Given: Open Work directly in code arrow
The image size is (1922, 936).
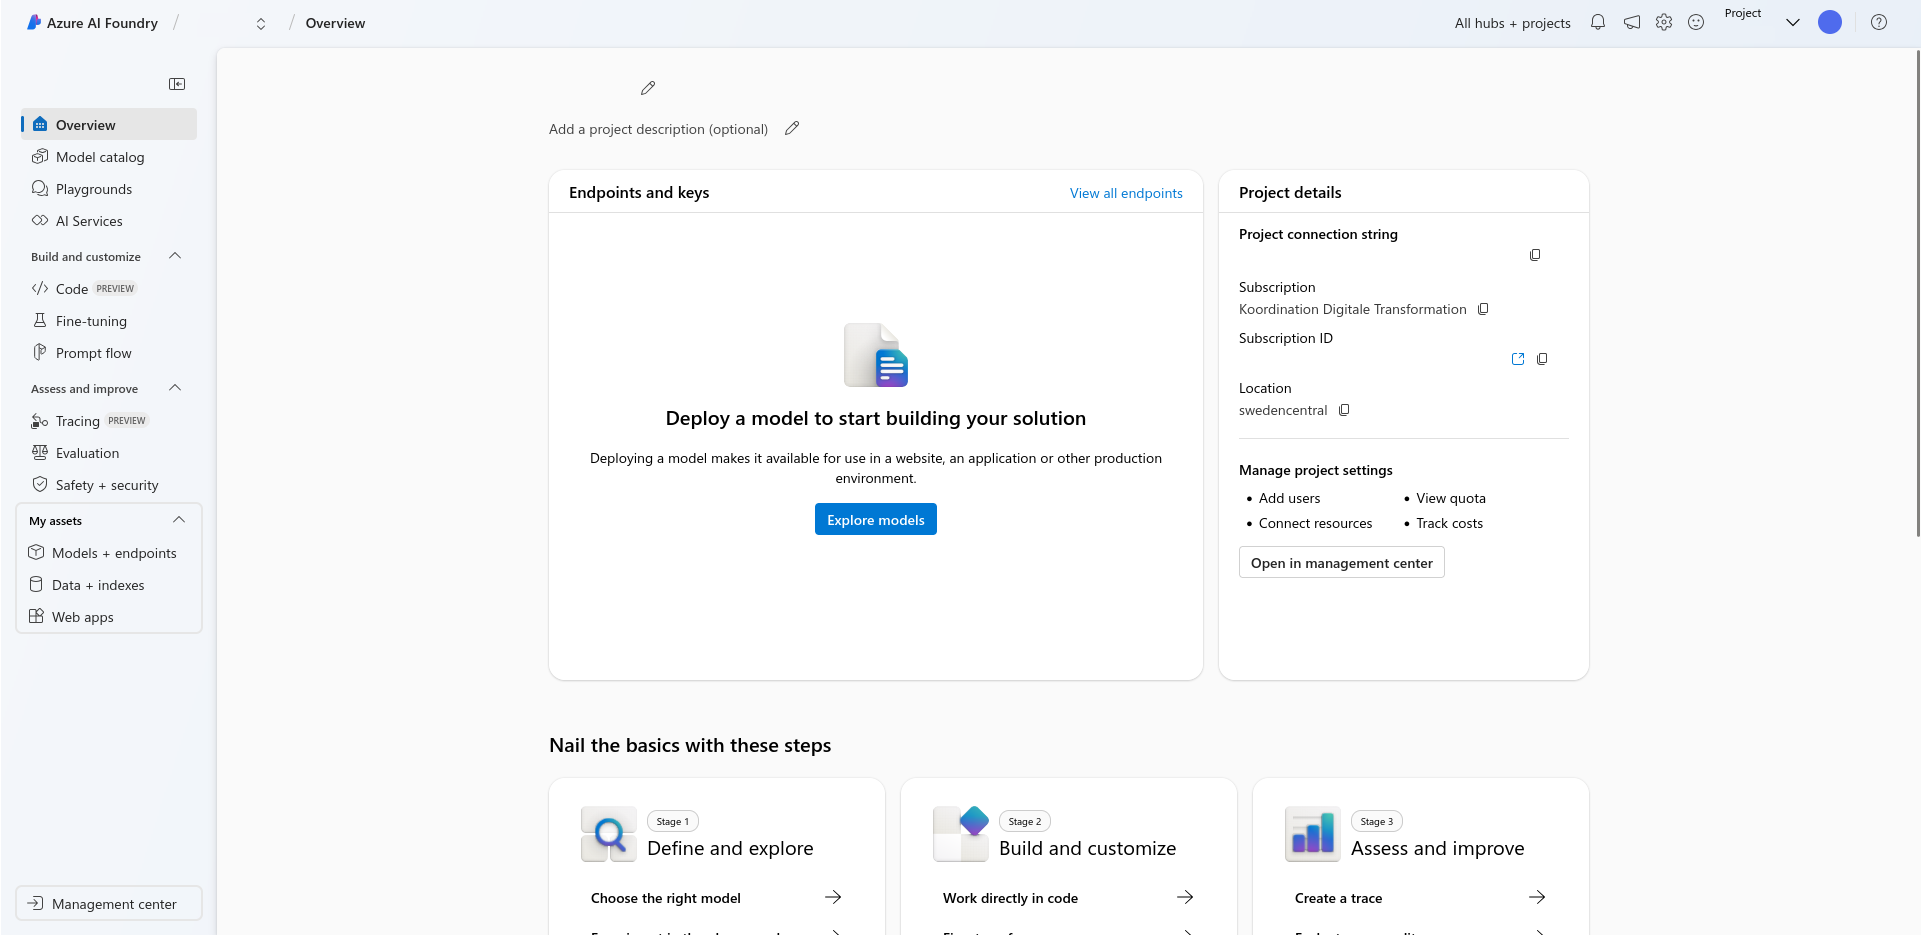Looking at the screenshot, I should [1185, 897].
